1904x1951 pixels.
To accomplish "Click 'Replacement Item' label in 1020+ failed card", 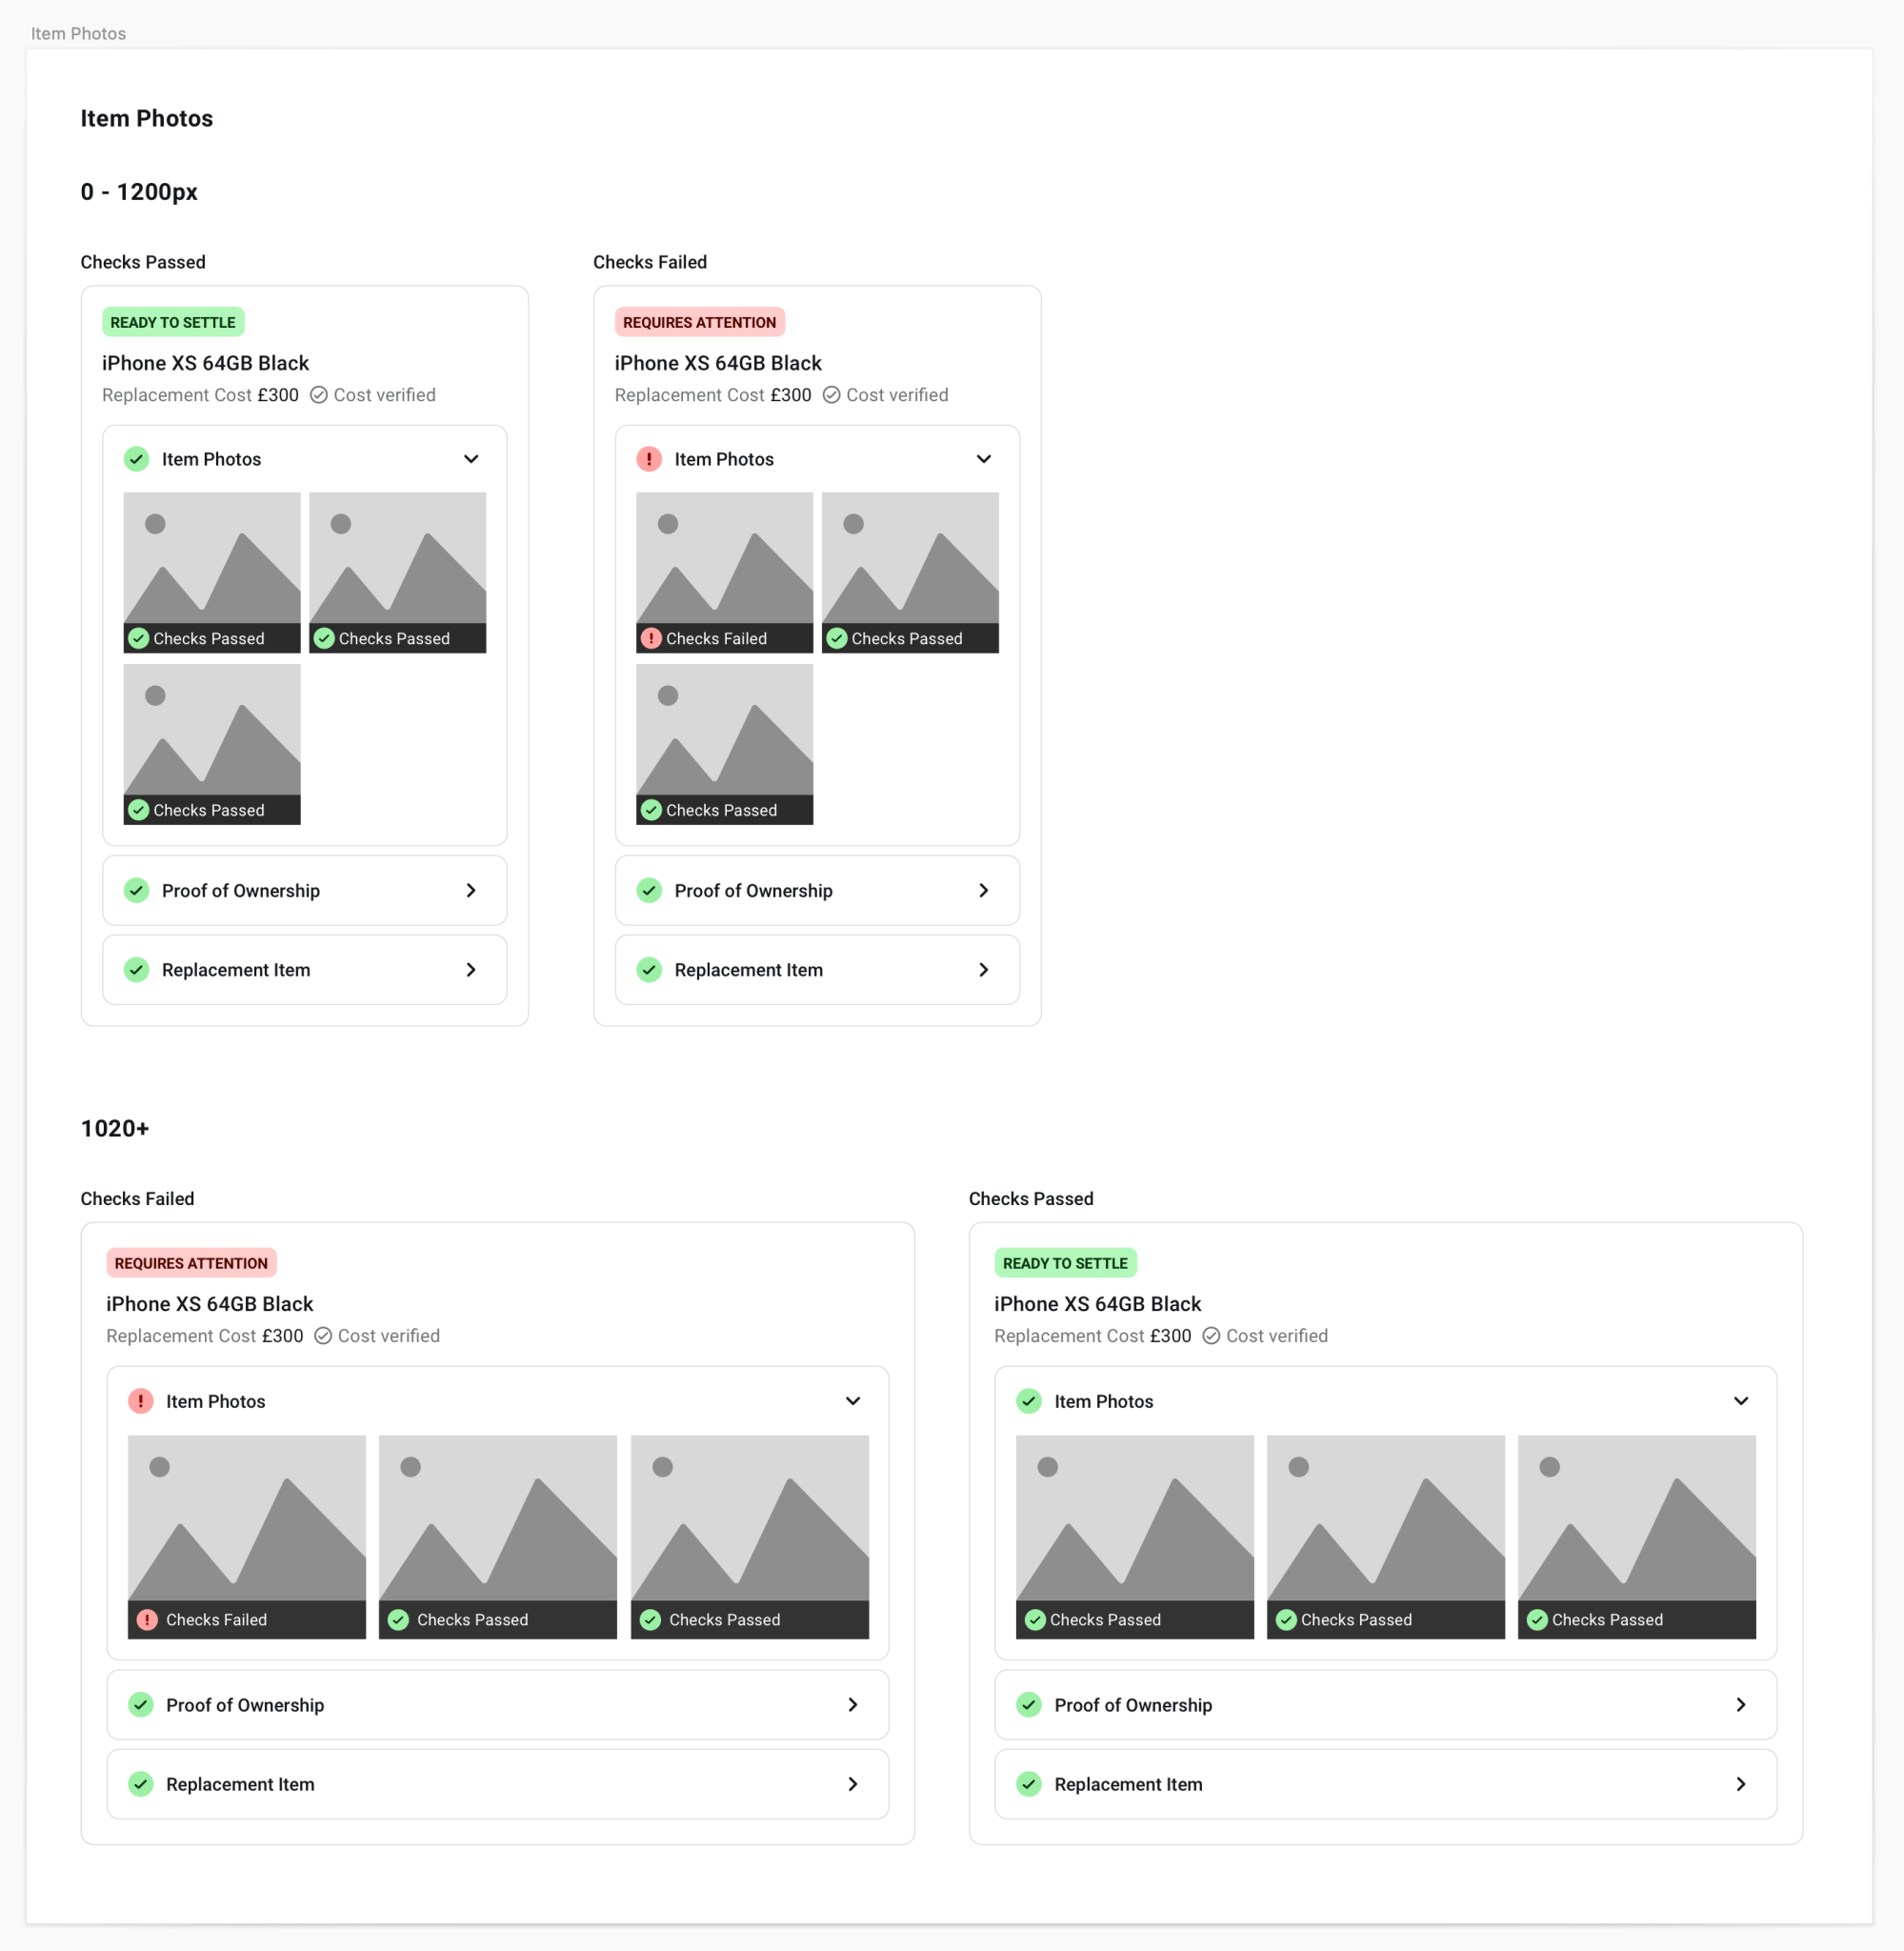I will click(240, 1784).
